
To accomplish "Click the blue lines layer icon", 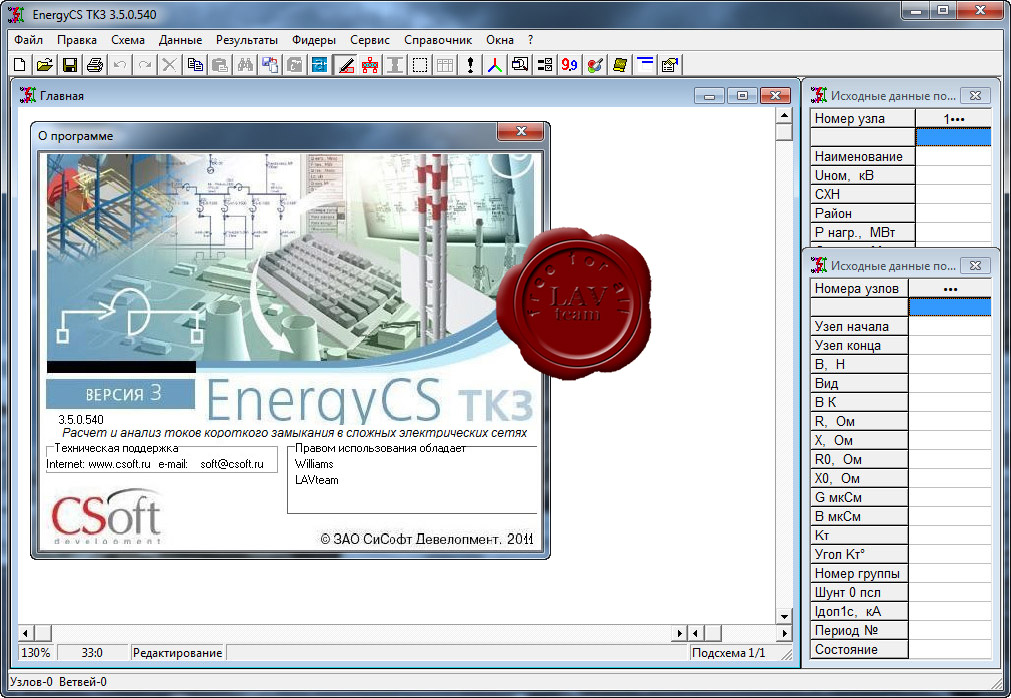I will click(645, 64).
